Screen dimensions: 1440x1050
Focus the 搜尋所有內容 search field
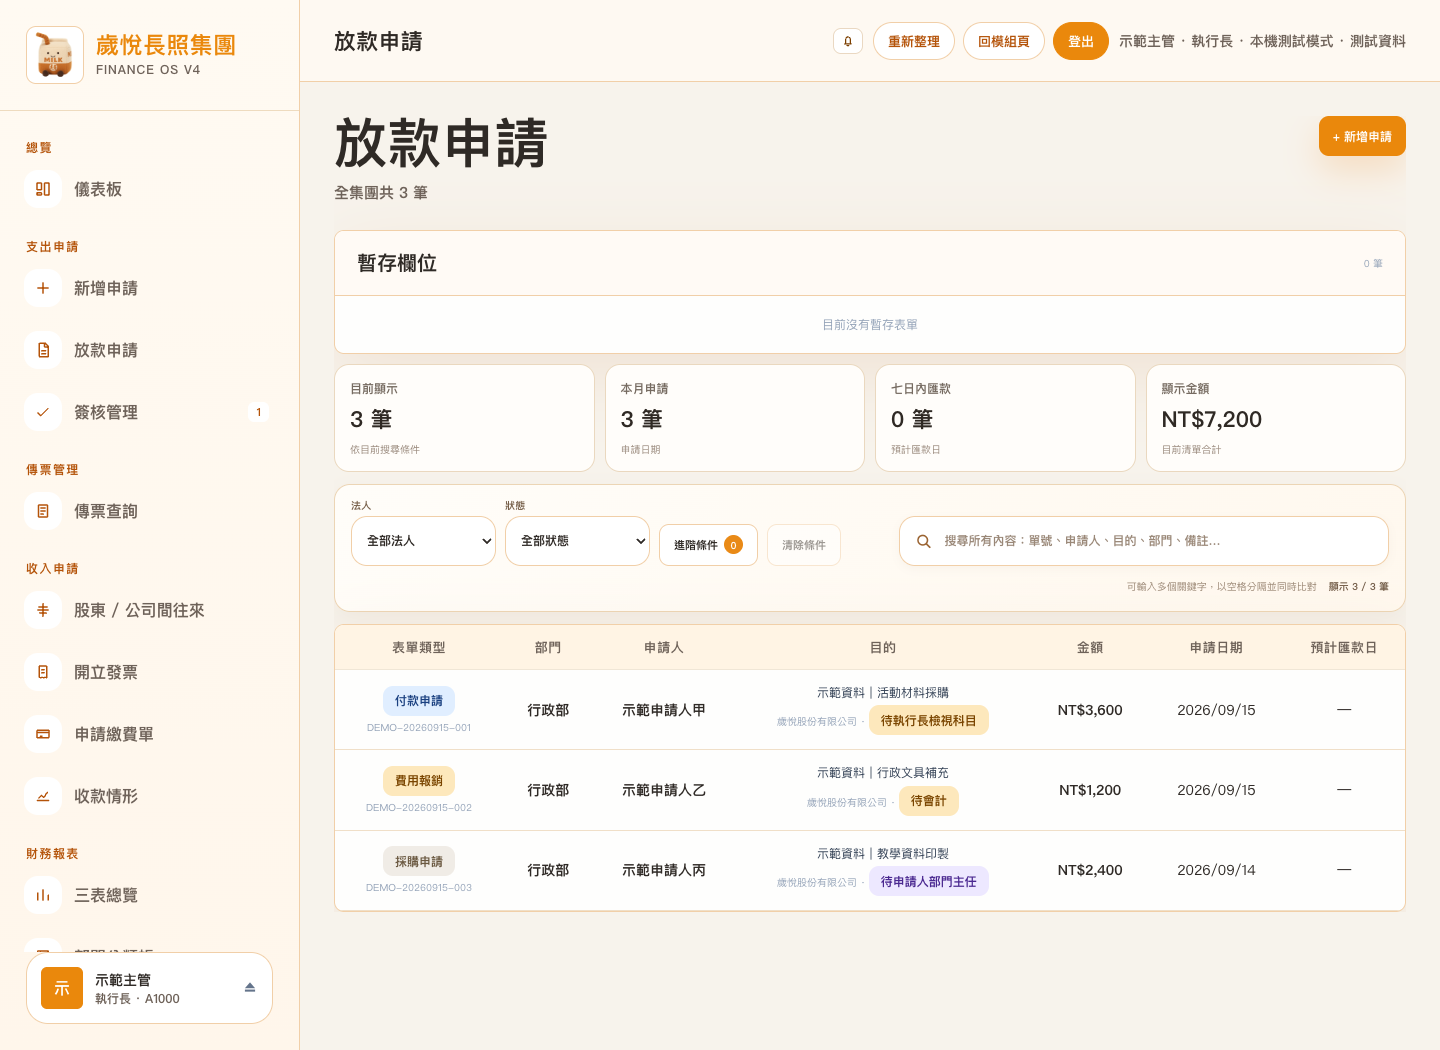(1144, 541)
